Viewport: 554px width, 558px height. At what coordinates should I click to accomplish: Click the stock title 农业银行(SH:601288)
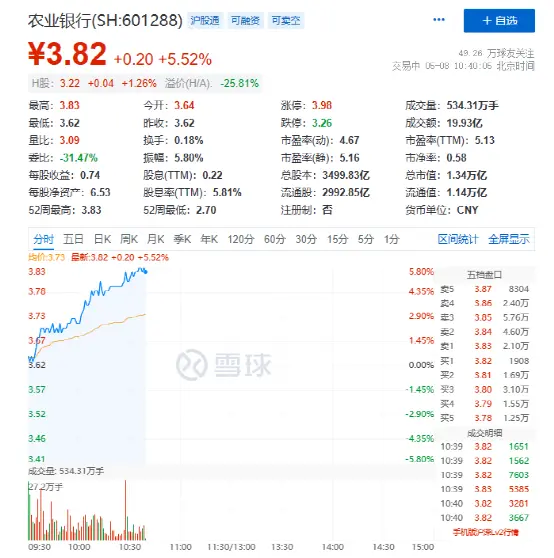click(105, 21)
